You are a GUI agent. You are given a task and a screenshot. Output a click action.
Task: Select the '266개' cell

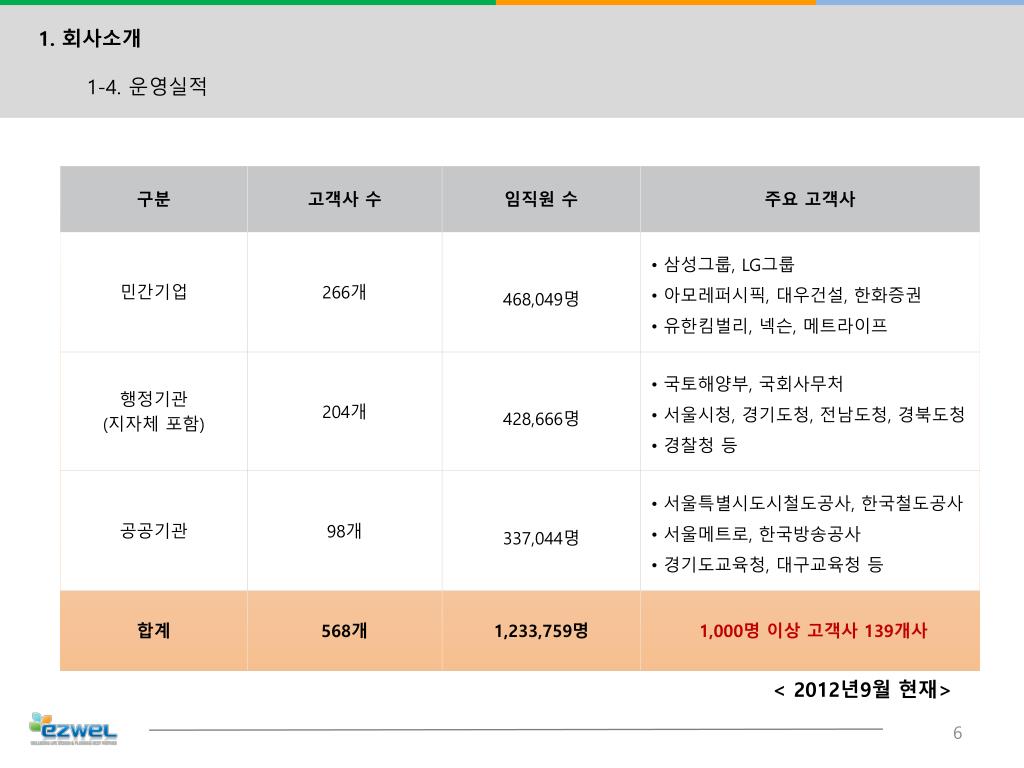coord(344,292)
